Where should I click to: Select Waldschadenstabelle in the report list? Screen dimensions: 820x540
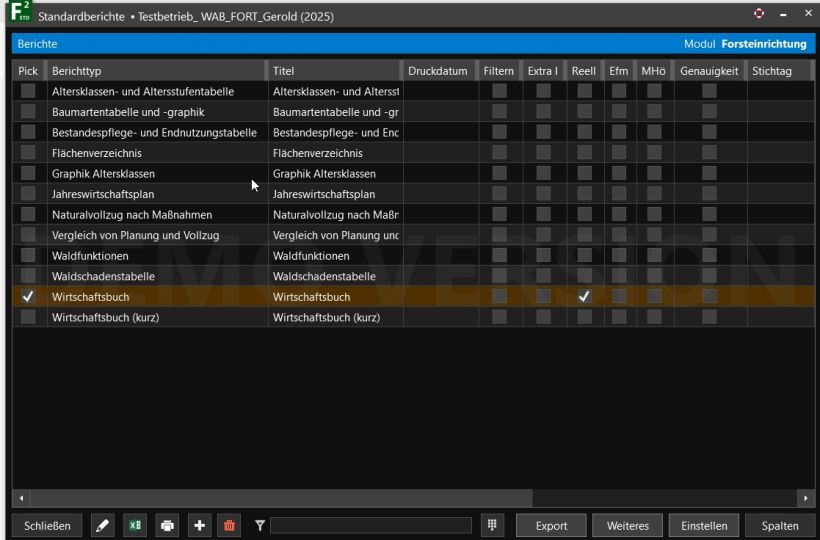(x=157, y=276)
